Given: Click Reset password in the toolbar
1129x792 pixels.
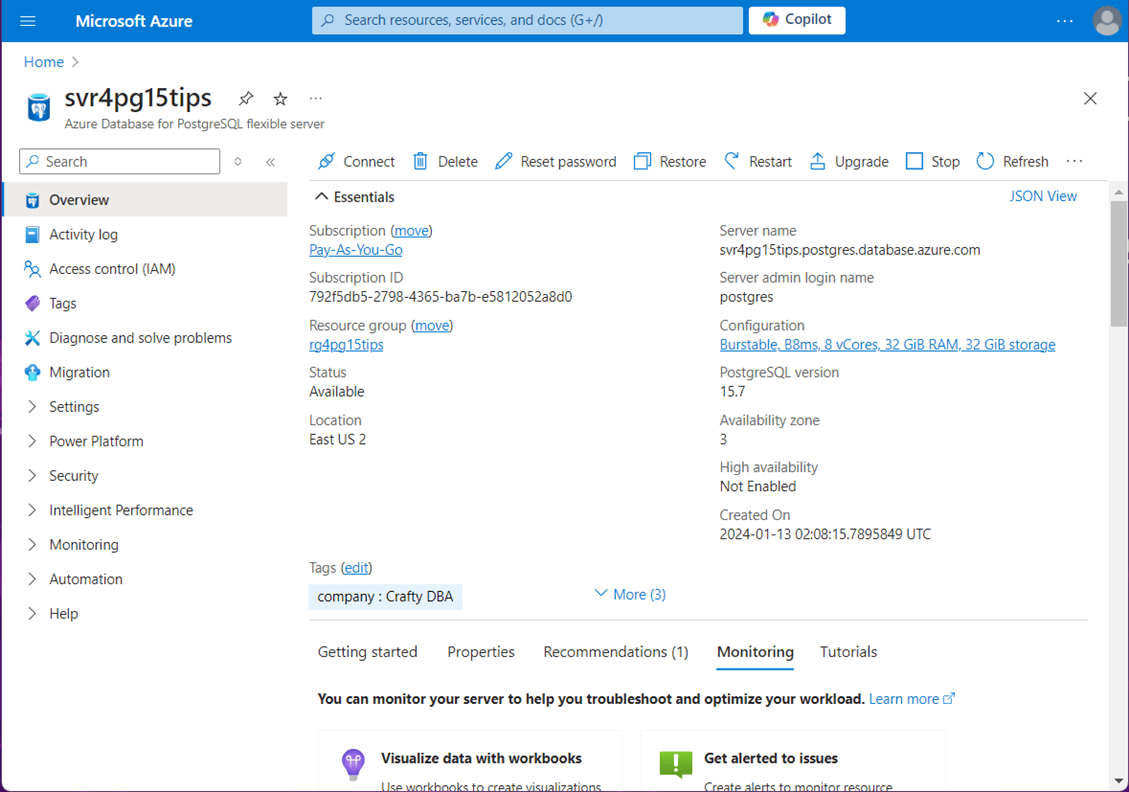Looking at the screenshot, I should [556, 161].
